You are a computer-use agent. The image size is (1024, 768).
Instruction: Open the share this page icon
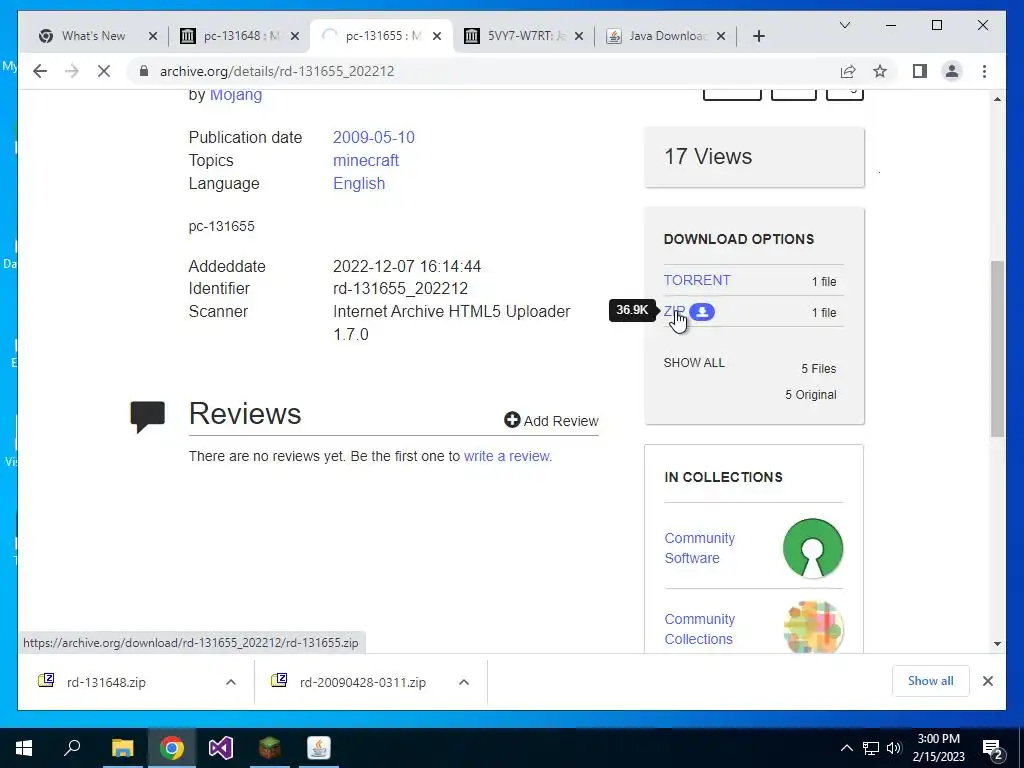(x=848, y=71)
